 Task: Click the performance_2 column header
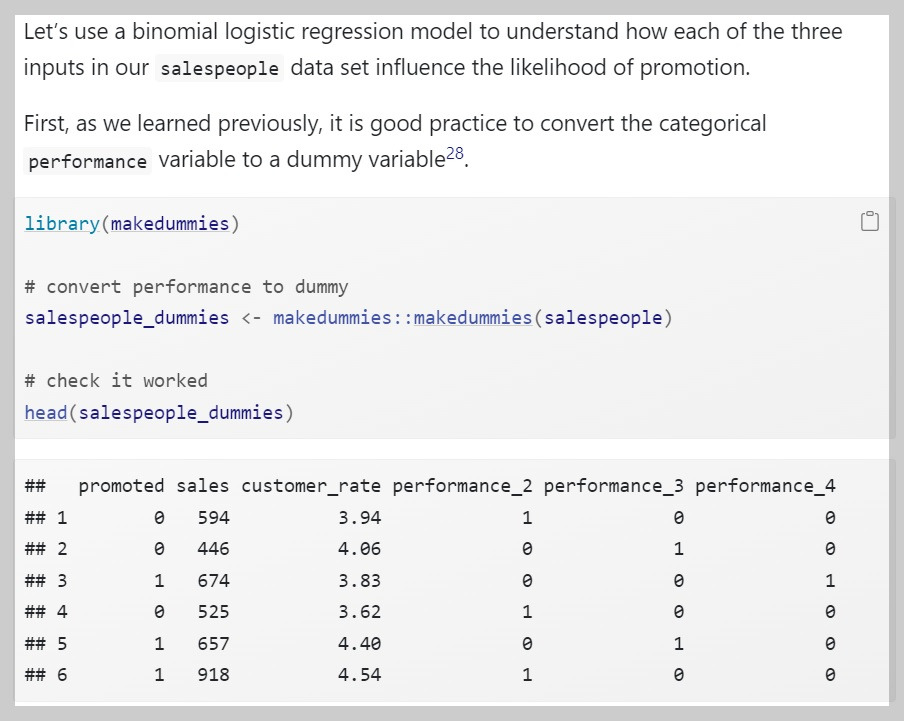(462, 486)
